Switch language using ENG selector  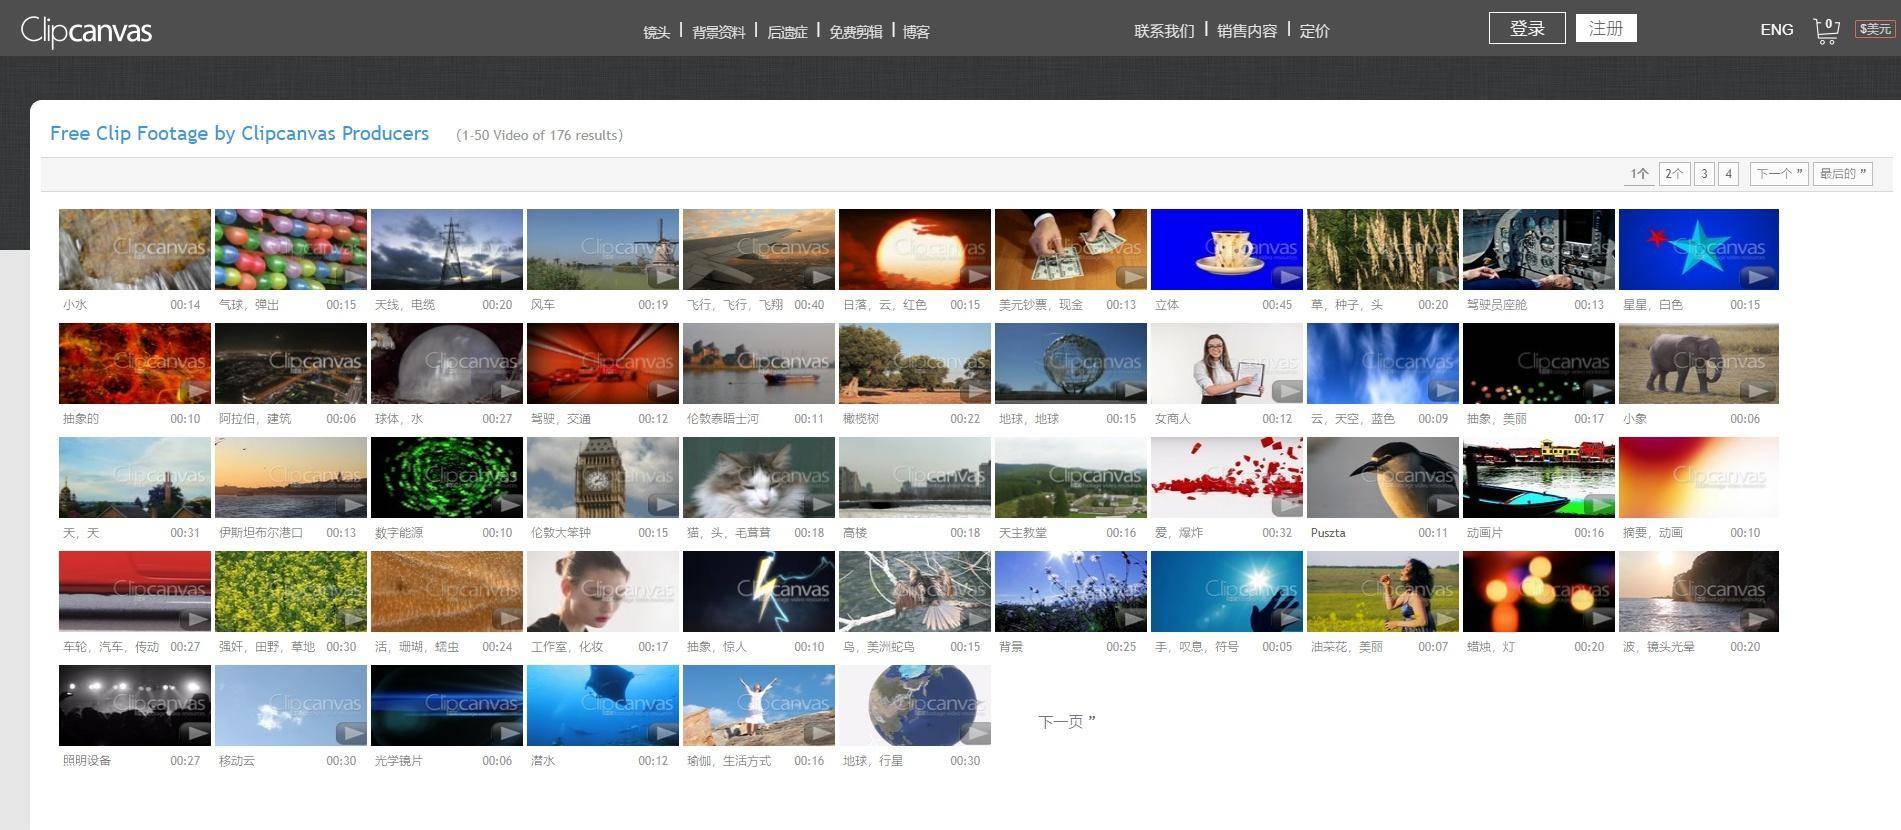pyautogui.click(x=1776, y=30)
